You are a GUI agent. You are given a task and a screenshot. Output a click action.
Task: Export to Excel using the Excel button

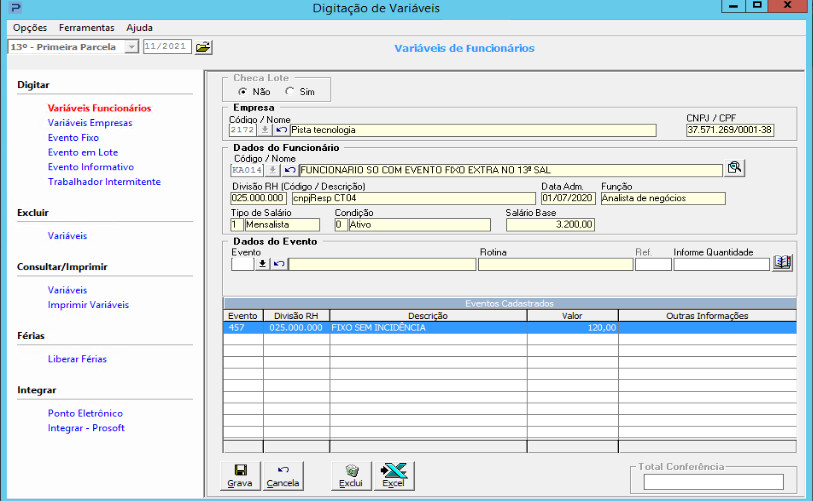[x=394, y=475]
